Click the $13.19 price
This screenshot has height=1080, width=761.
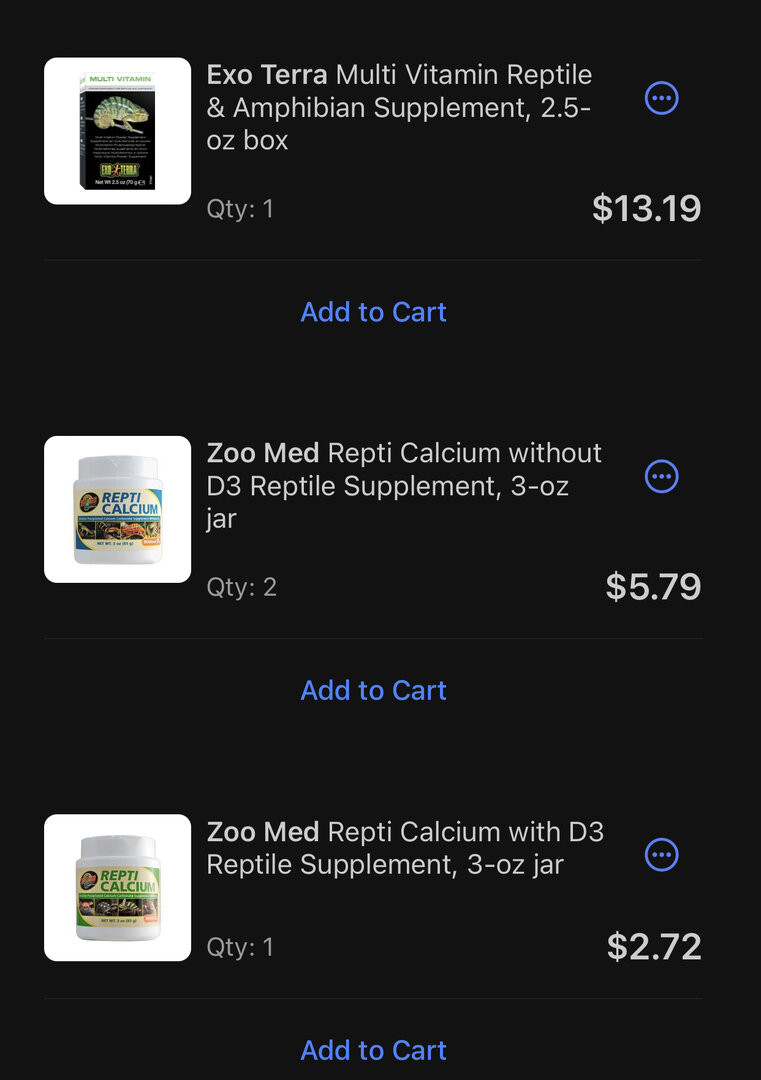(x=646, y=208)
